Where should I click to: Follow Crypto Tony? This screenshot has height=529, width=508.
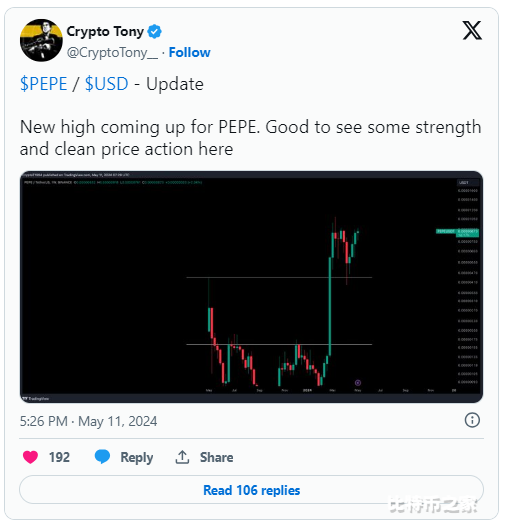pyautogui.click(x=191, y=53)
